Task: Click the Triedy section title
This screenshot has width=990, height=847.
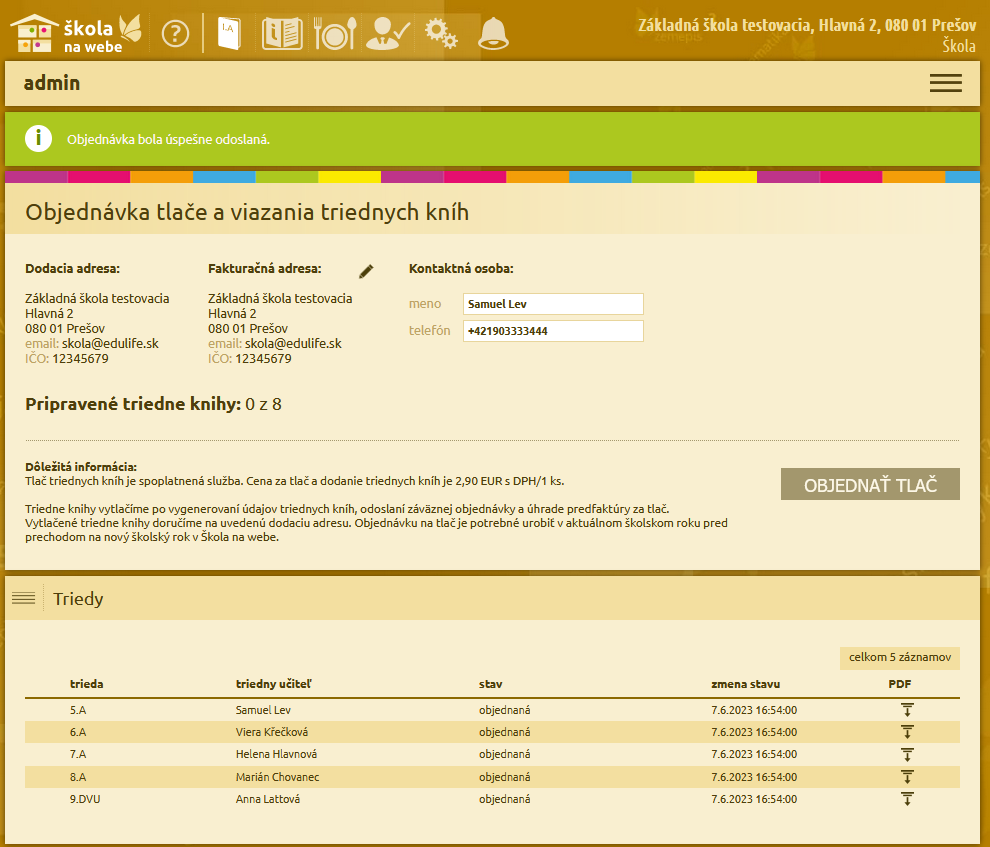Action: (x=78, y=598)
